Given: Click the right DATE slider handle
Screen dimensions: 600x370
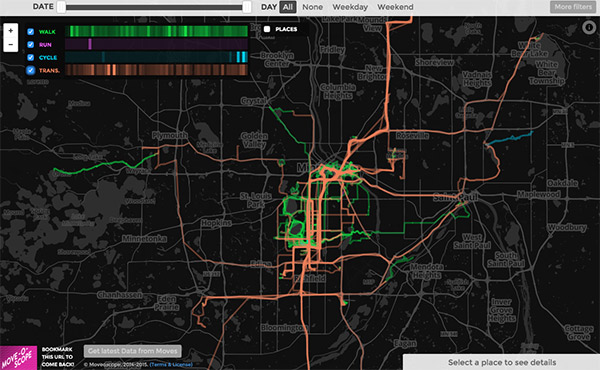Looking at the screenshot, I should tap(247, 7).
